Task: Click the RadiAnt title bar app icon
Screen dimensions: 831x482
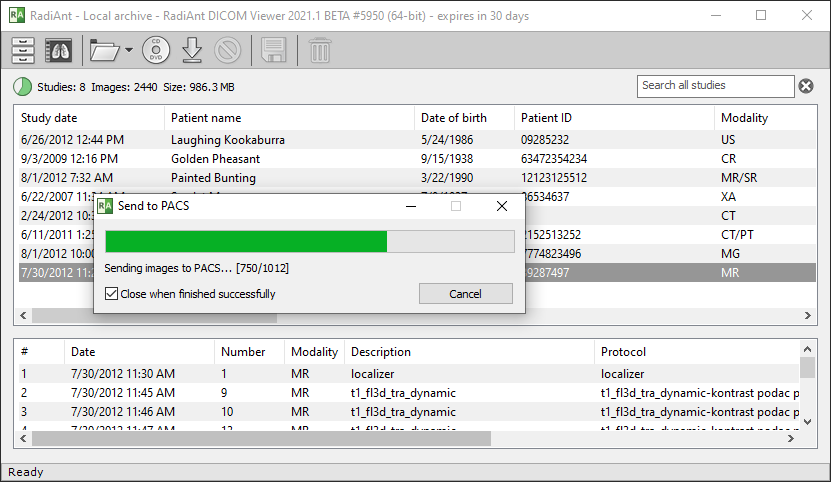Action: [x=17, y=15]
